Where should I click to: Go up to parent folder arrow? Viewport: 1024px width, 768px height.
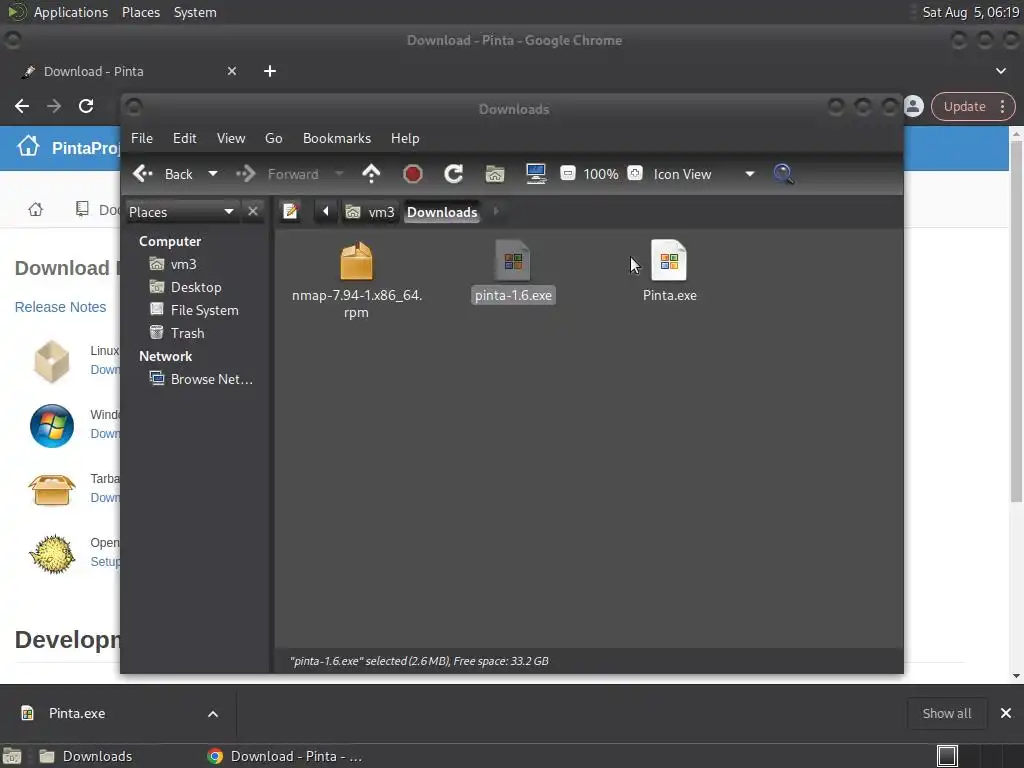point(371,174)
